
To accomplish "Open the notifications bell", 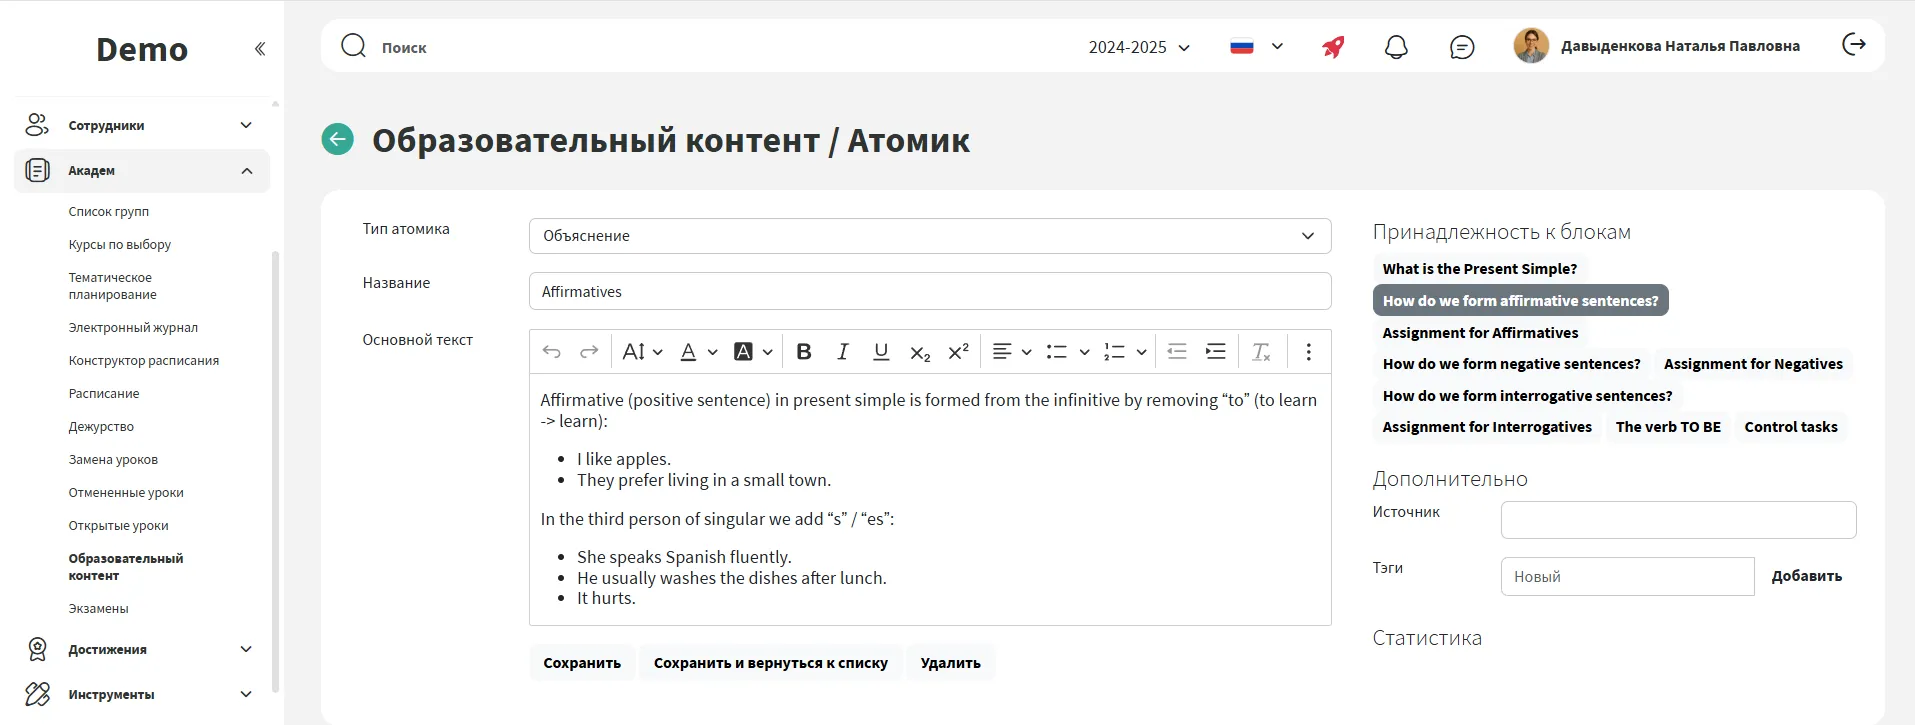I will click(1396, 47).
